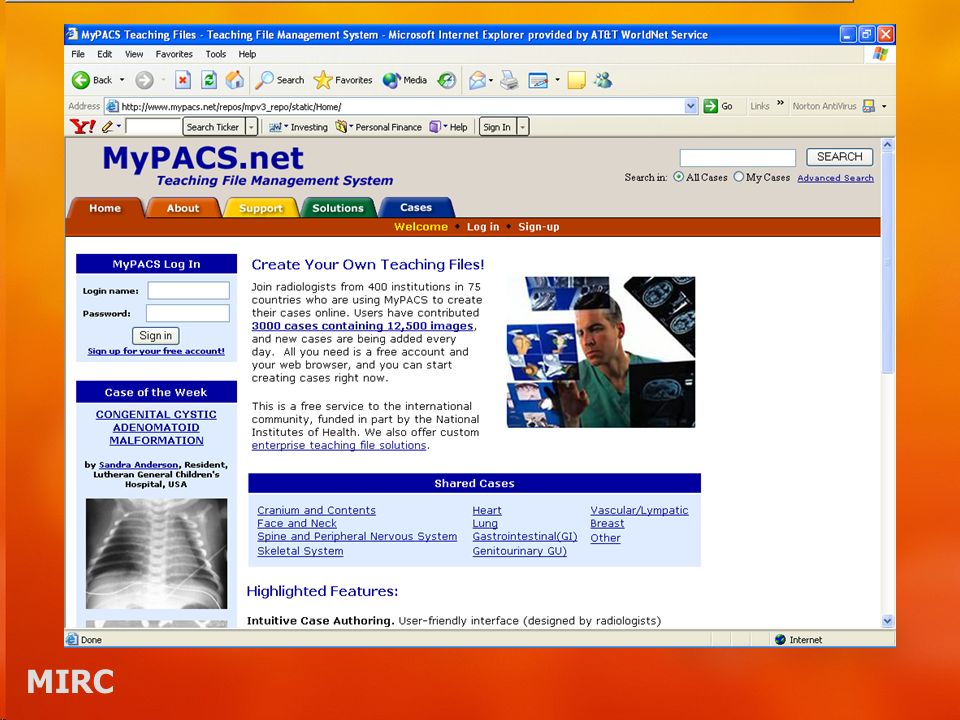Switch to the Cases tab
Image resolution: width=960 pixels, height=720 pixels.
[x=416, y=208]
